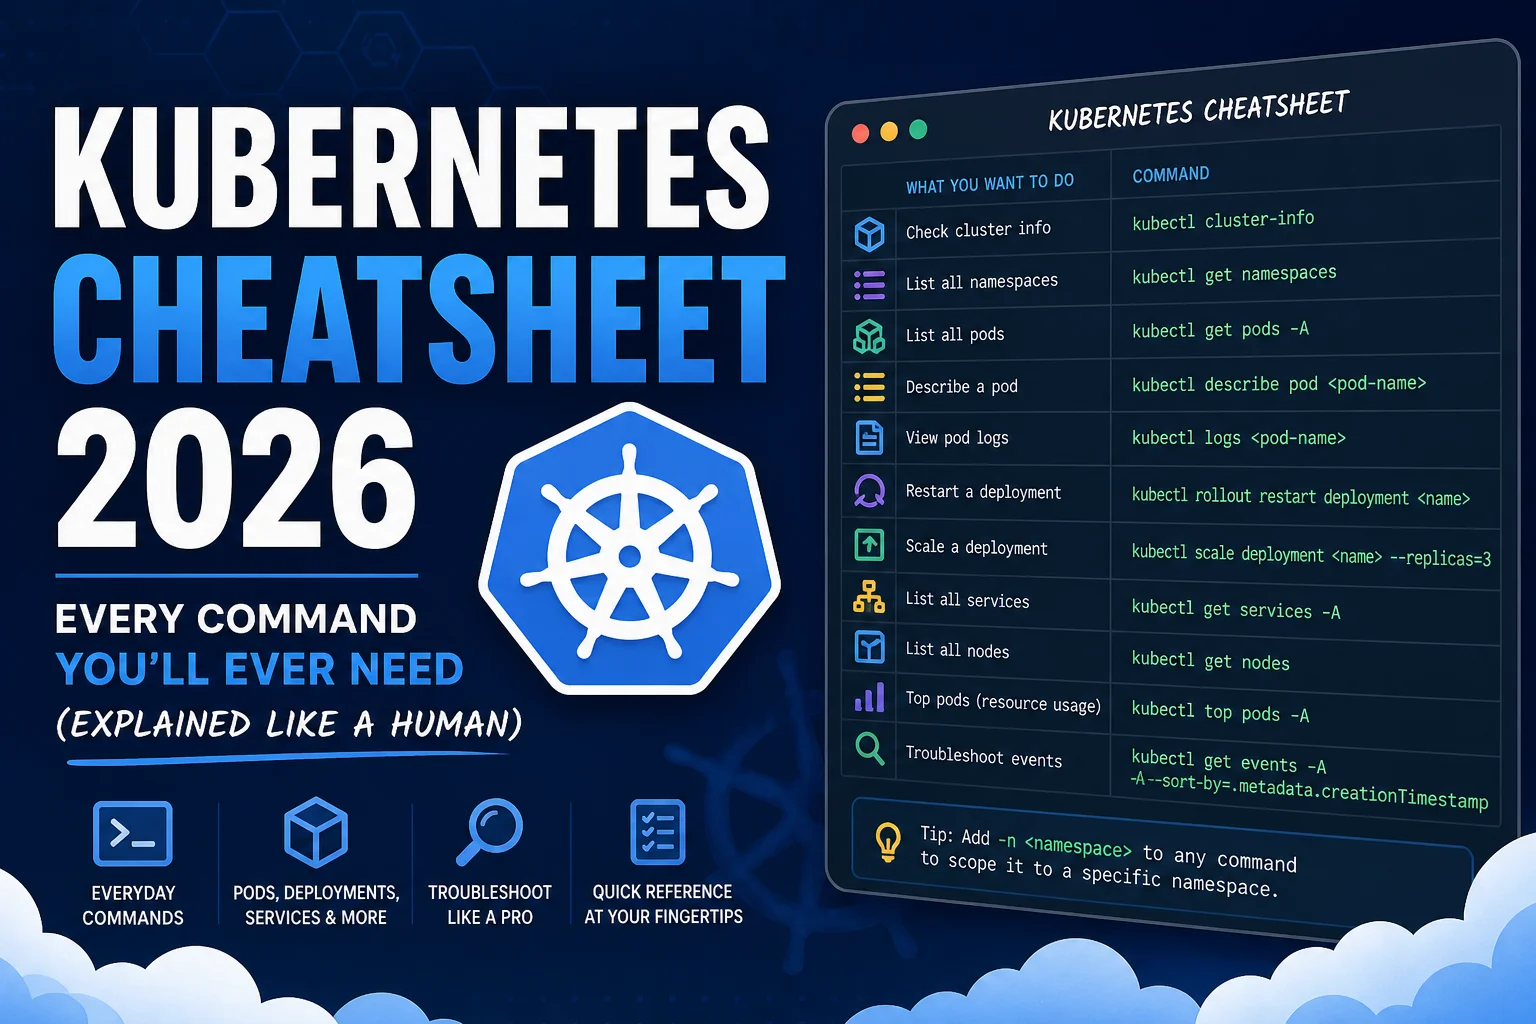
Task: Click the lightbulb icon in the Tip box
Action: [x=888, y=841]
